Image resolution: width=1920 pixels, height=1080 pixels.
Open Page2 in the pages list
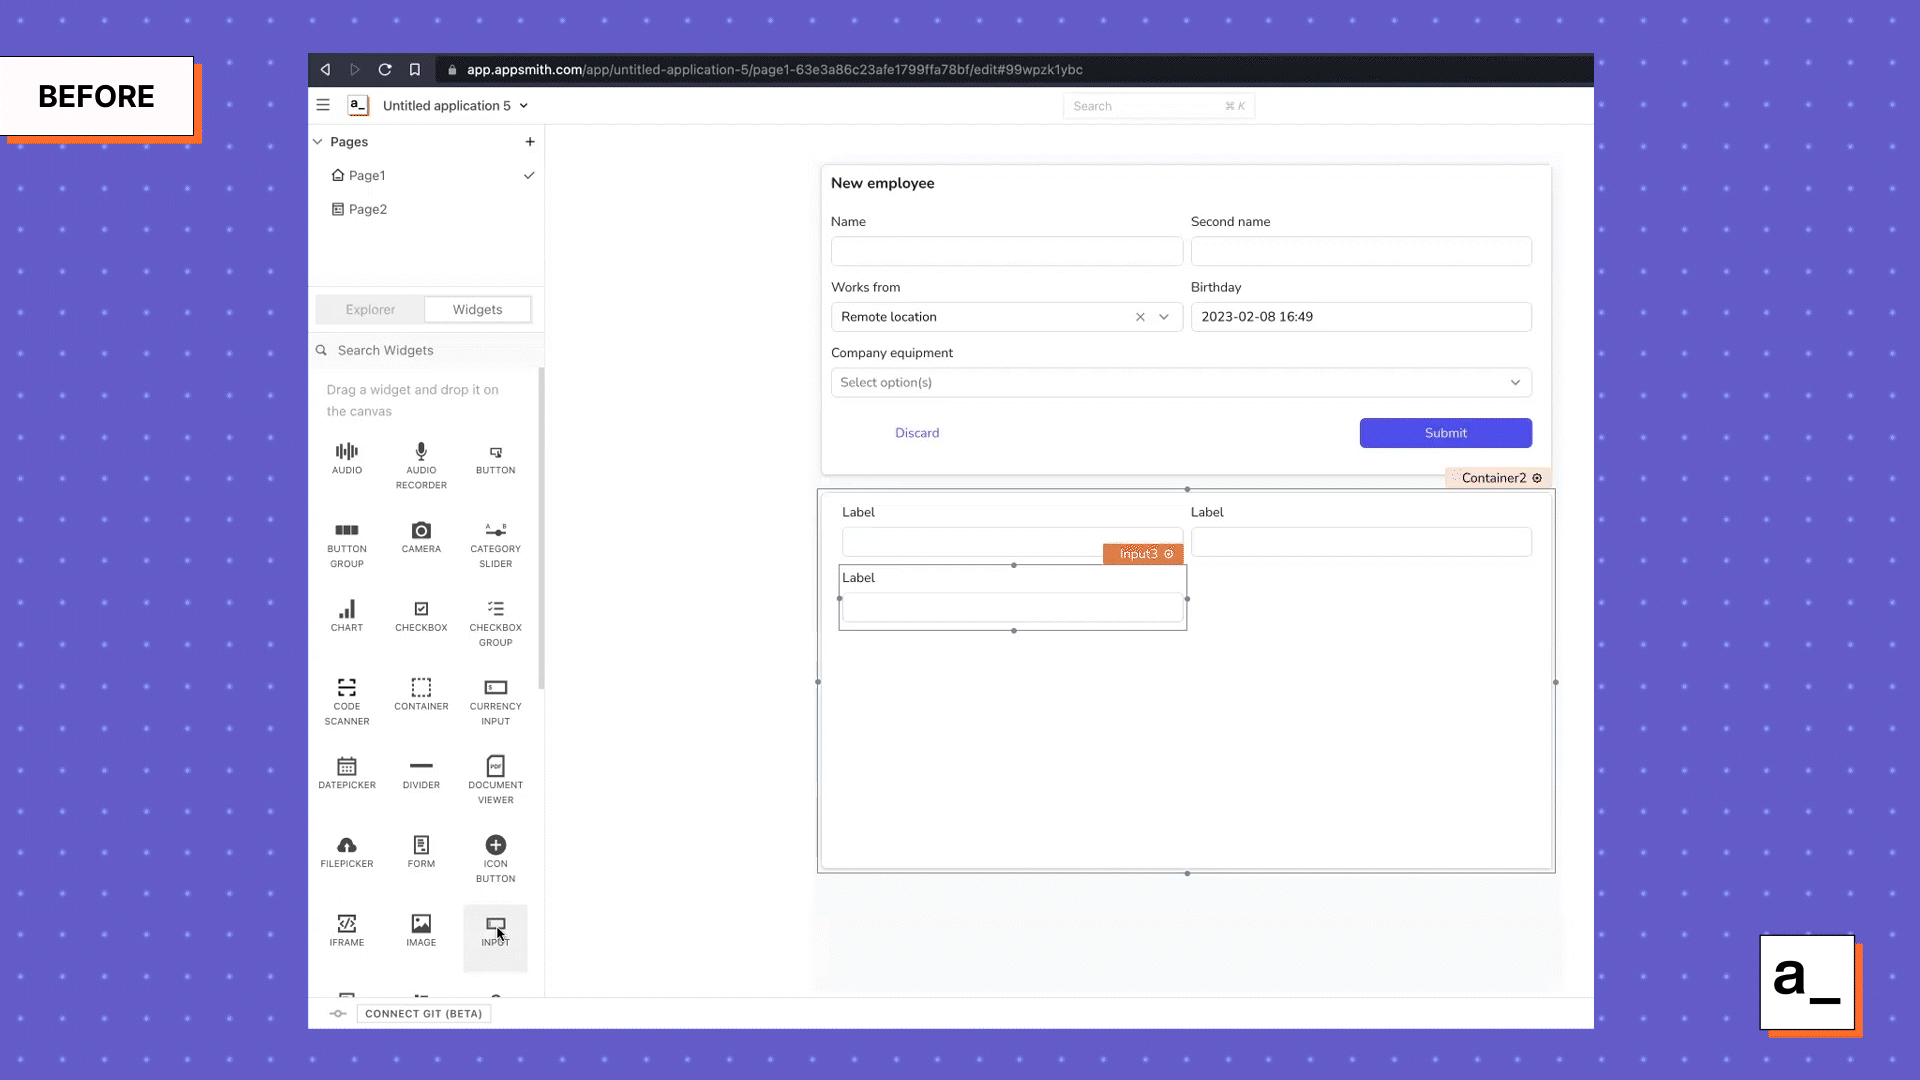pyautogui.click(x=367, y=209)
